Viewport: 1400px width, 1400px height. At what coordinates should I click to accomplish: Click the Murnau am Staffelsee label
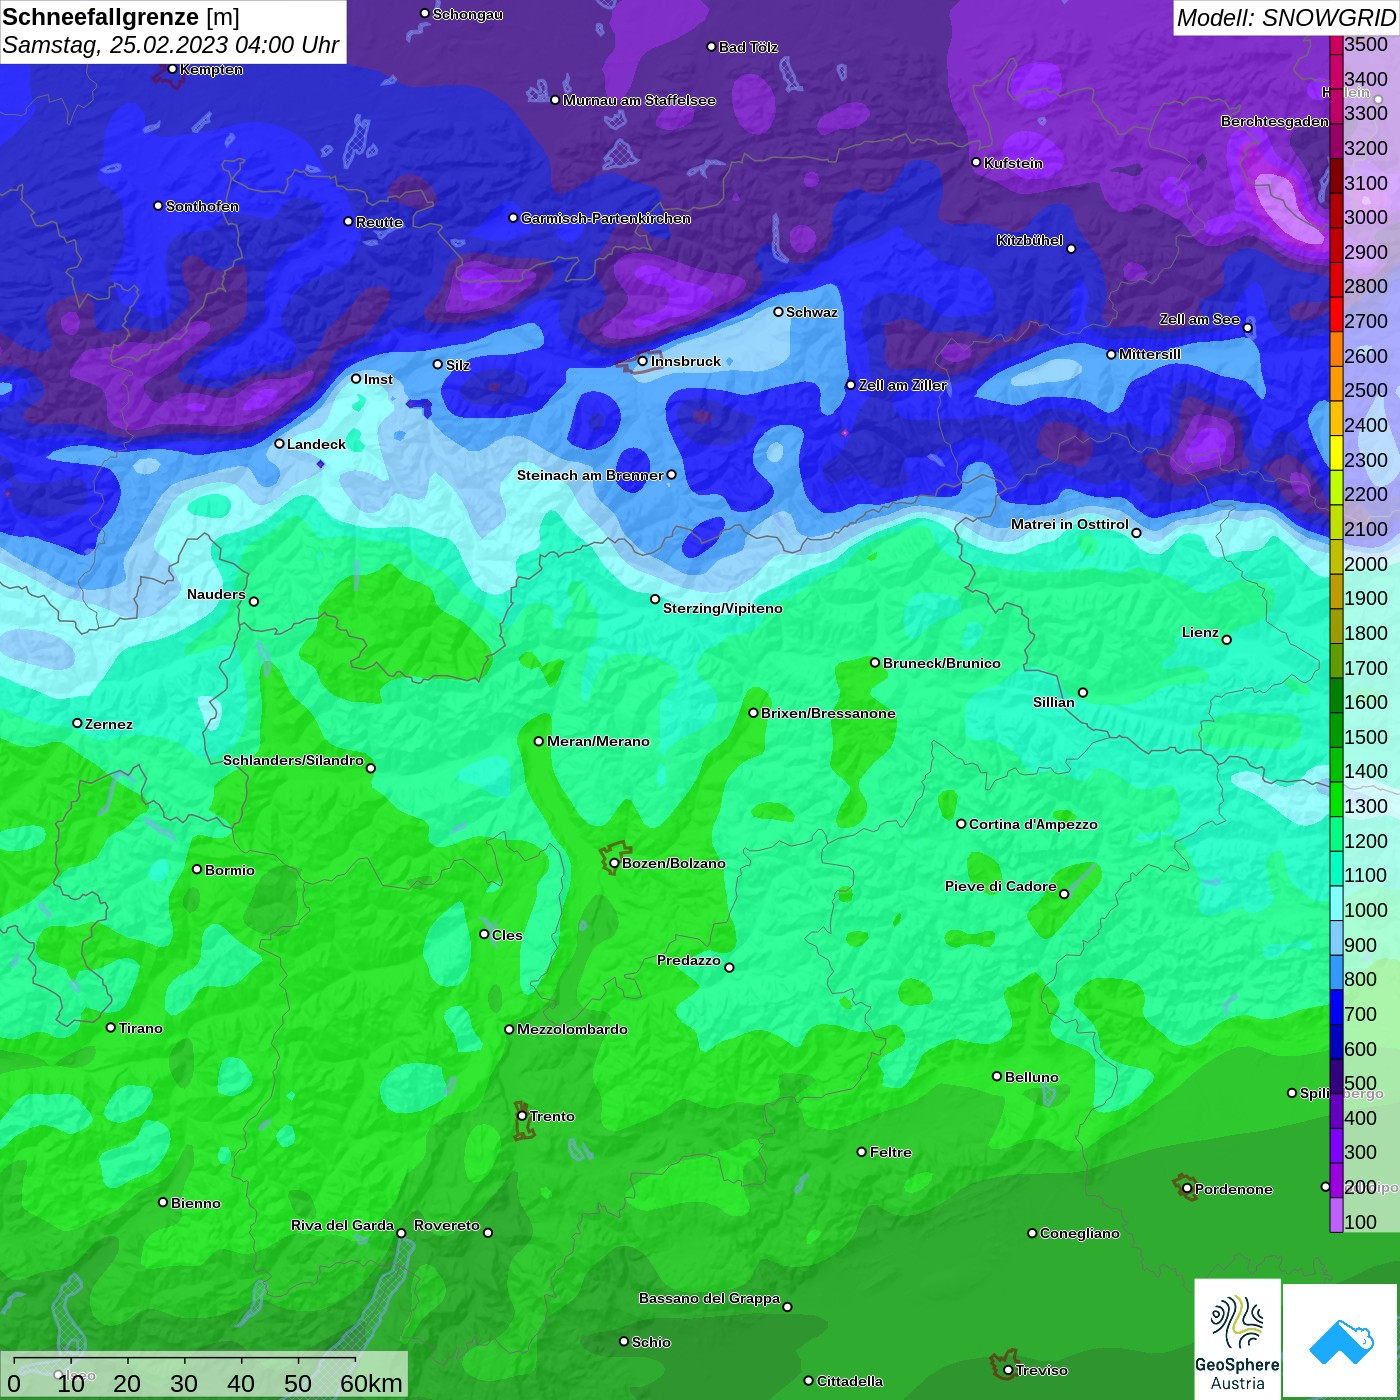coord(639,100)
